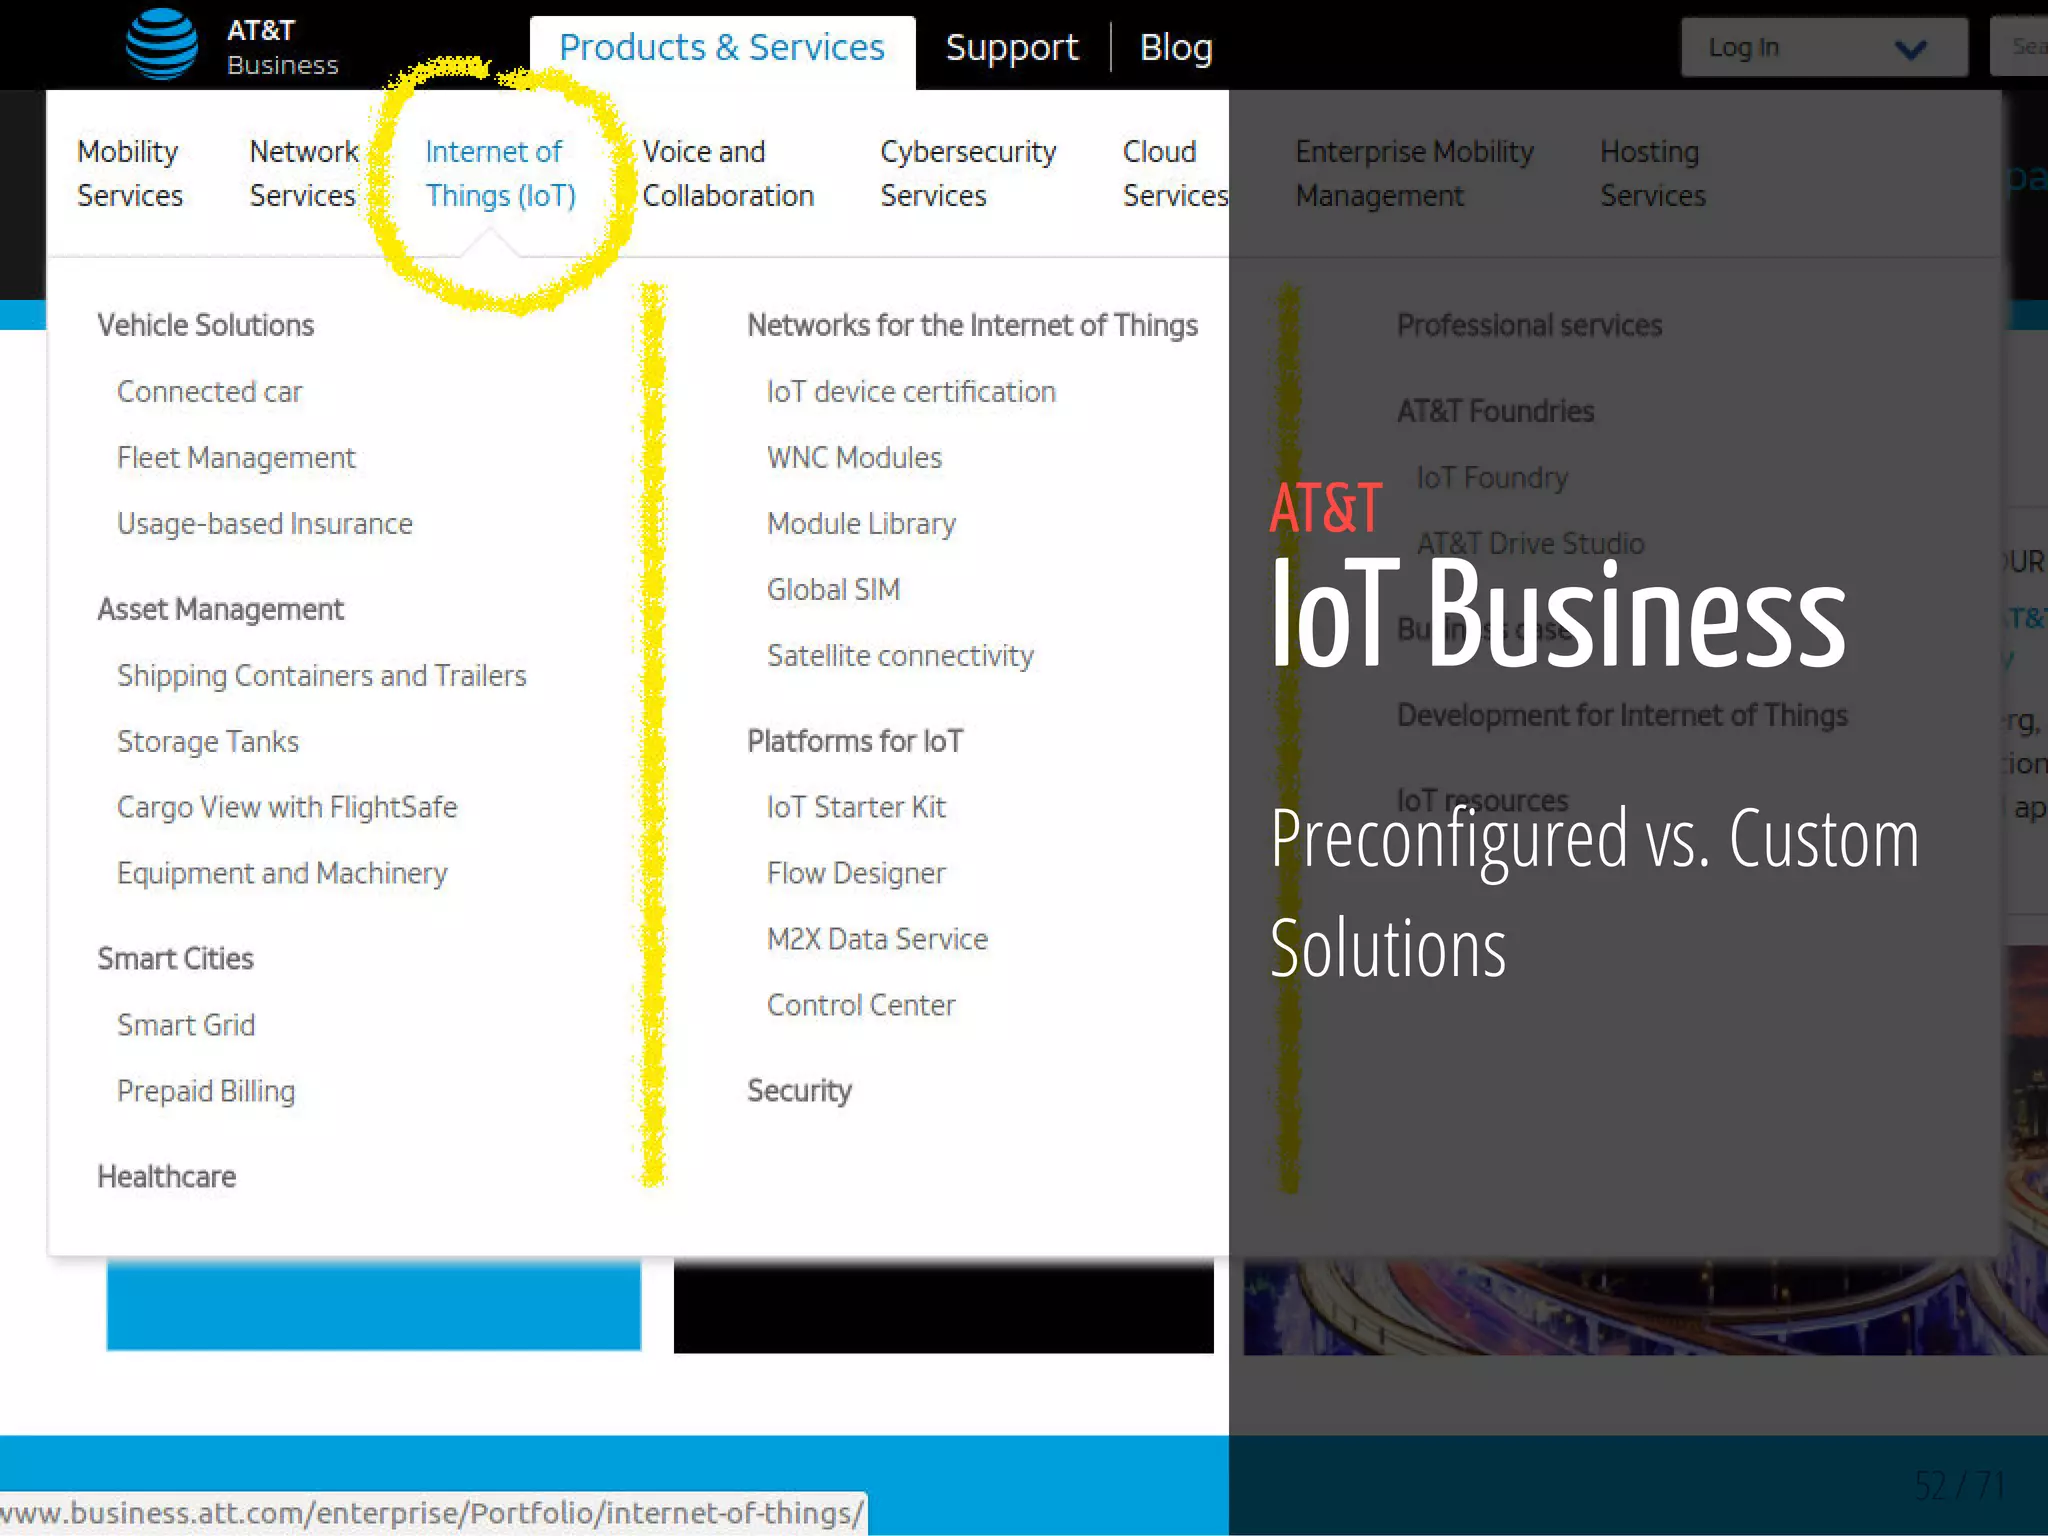
Task: Open the Log In dropdown
Action: [x=1824, y=47]
